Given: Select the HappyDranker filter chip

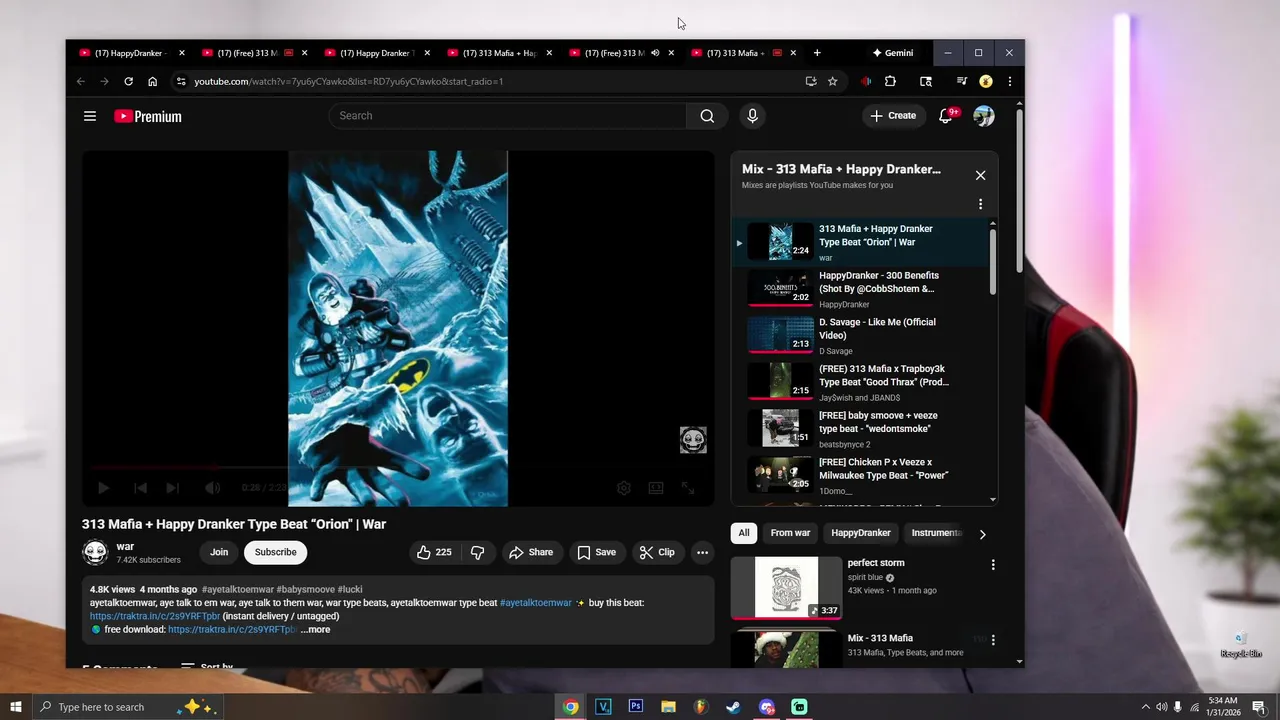Looking at the screenshot, I should pyautogui.click(x=861, y=533).
